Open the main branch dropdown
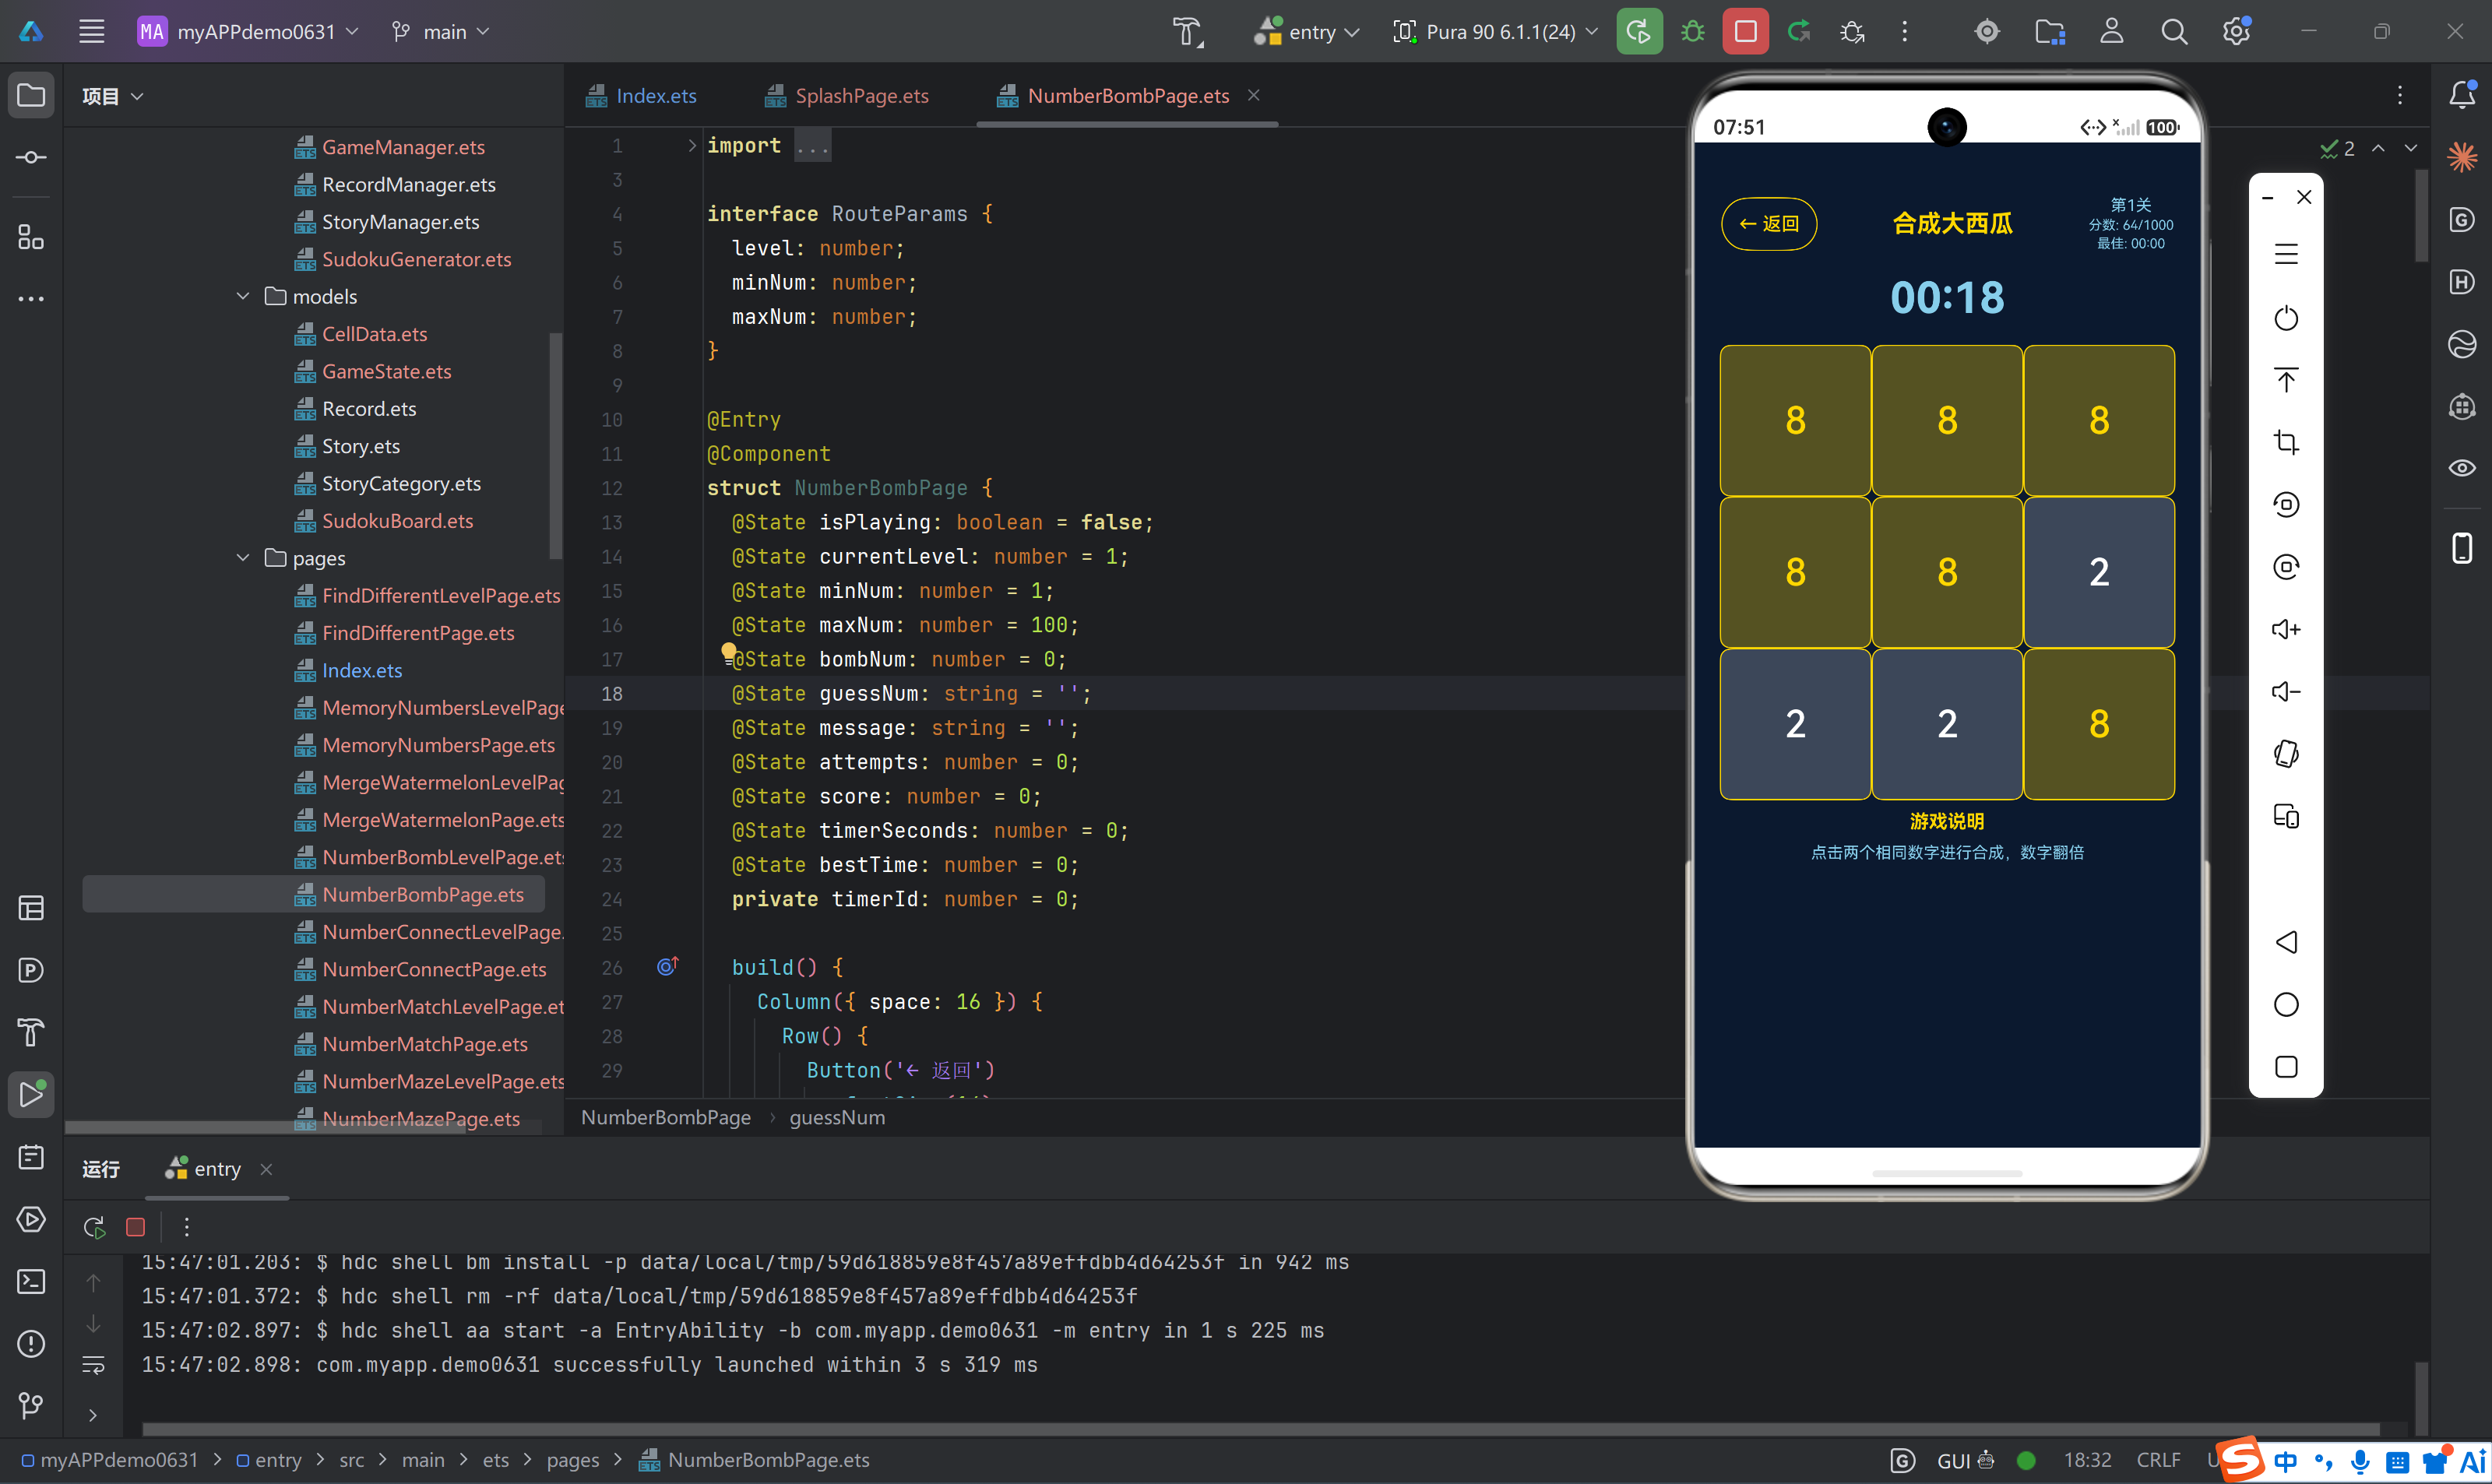Screen dimensions: 2492x1484 (440, 31)
